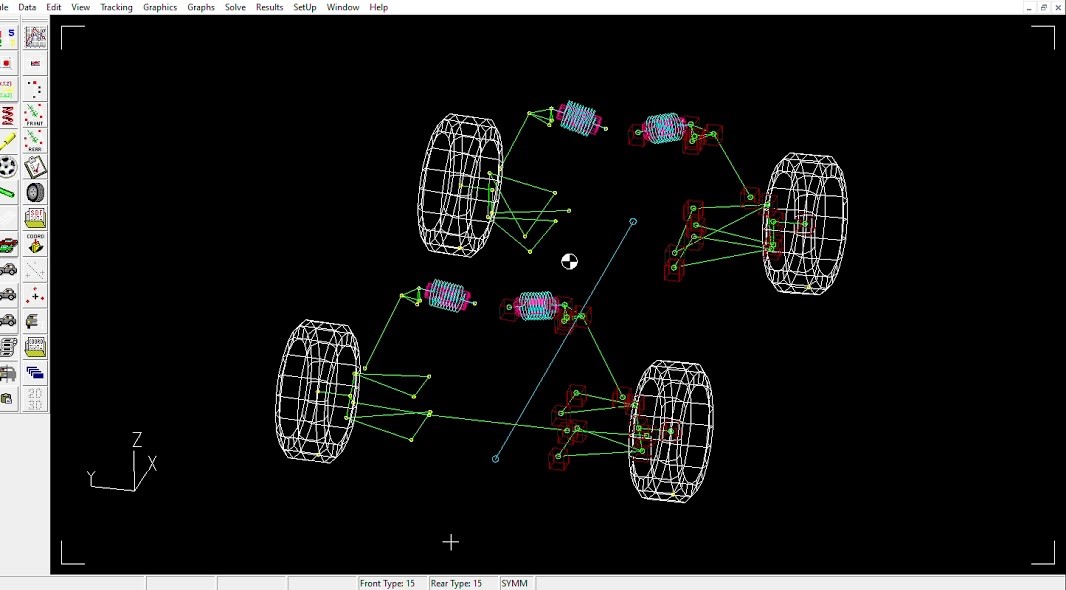The image size is (1066, 590).
Task: Click the Rear Type: 15 status field
Action: tap(462, 583)
